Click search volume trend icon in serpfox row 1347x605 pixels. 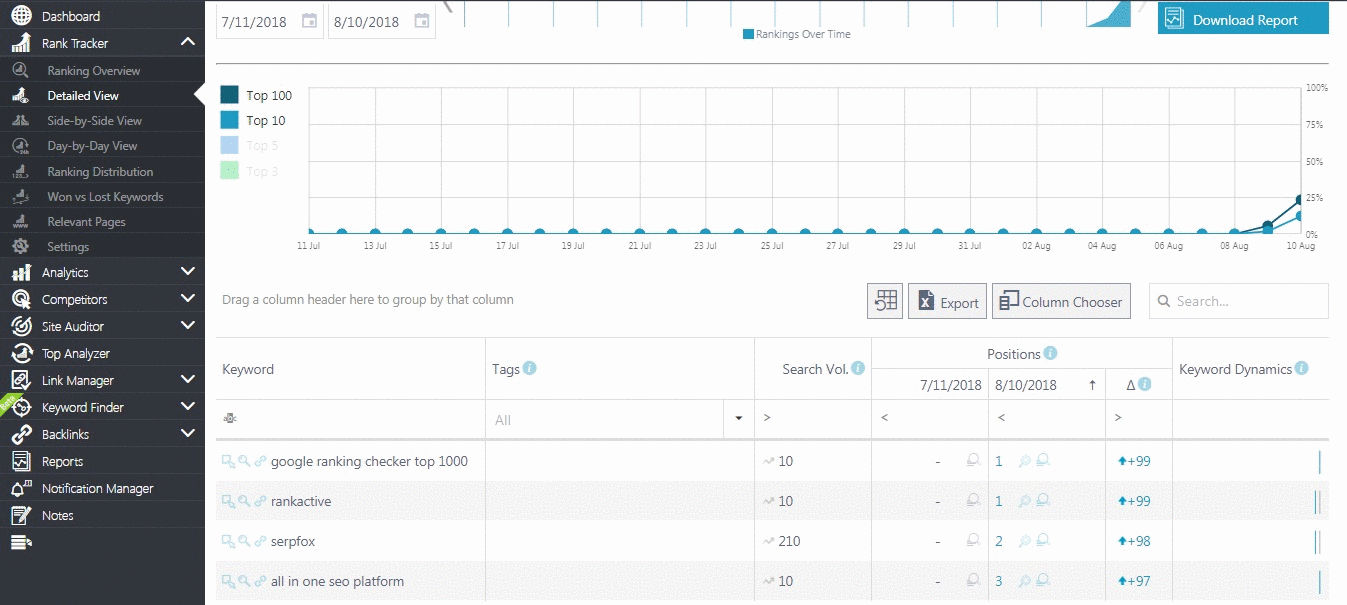click(768, 541)
